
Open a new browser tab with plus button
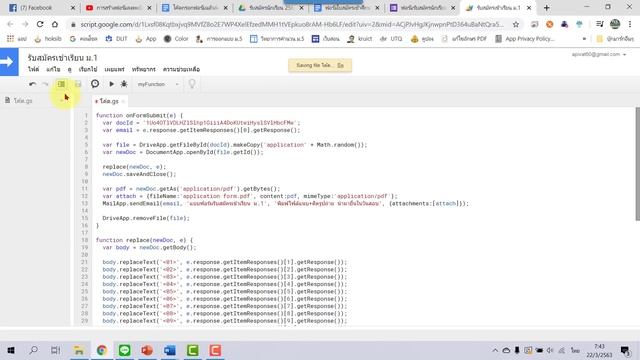[547, 8]
